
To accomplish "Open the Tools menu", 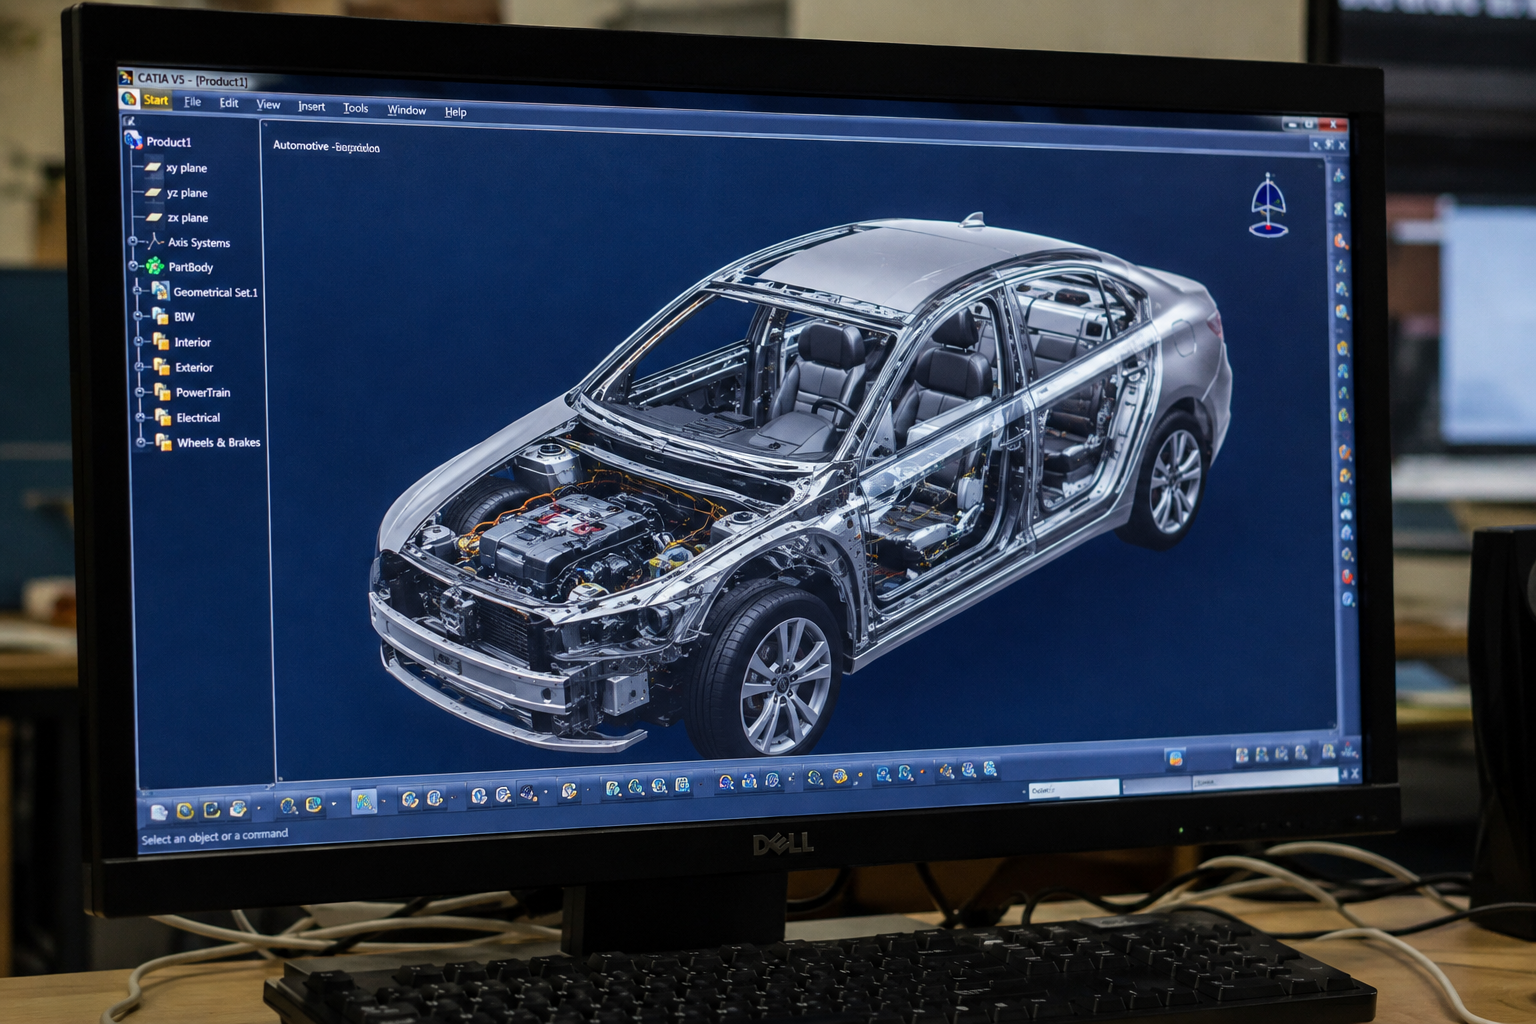I will tap(356, 108).
